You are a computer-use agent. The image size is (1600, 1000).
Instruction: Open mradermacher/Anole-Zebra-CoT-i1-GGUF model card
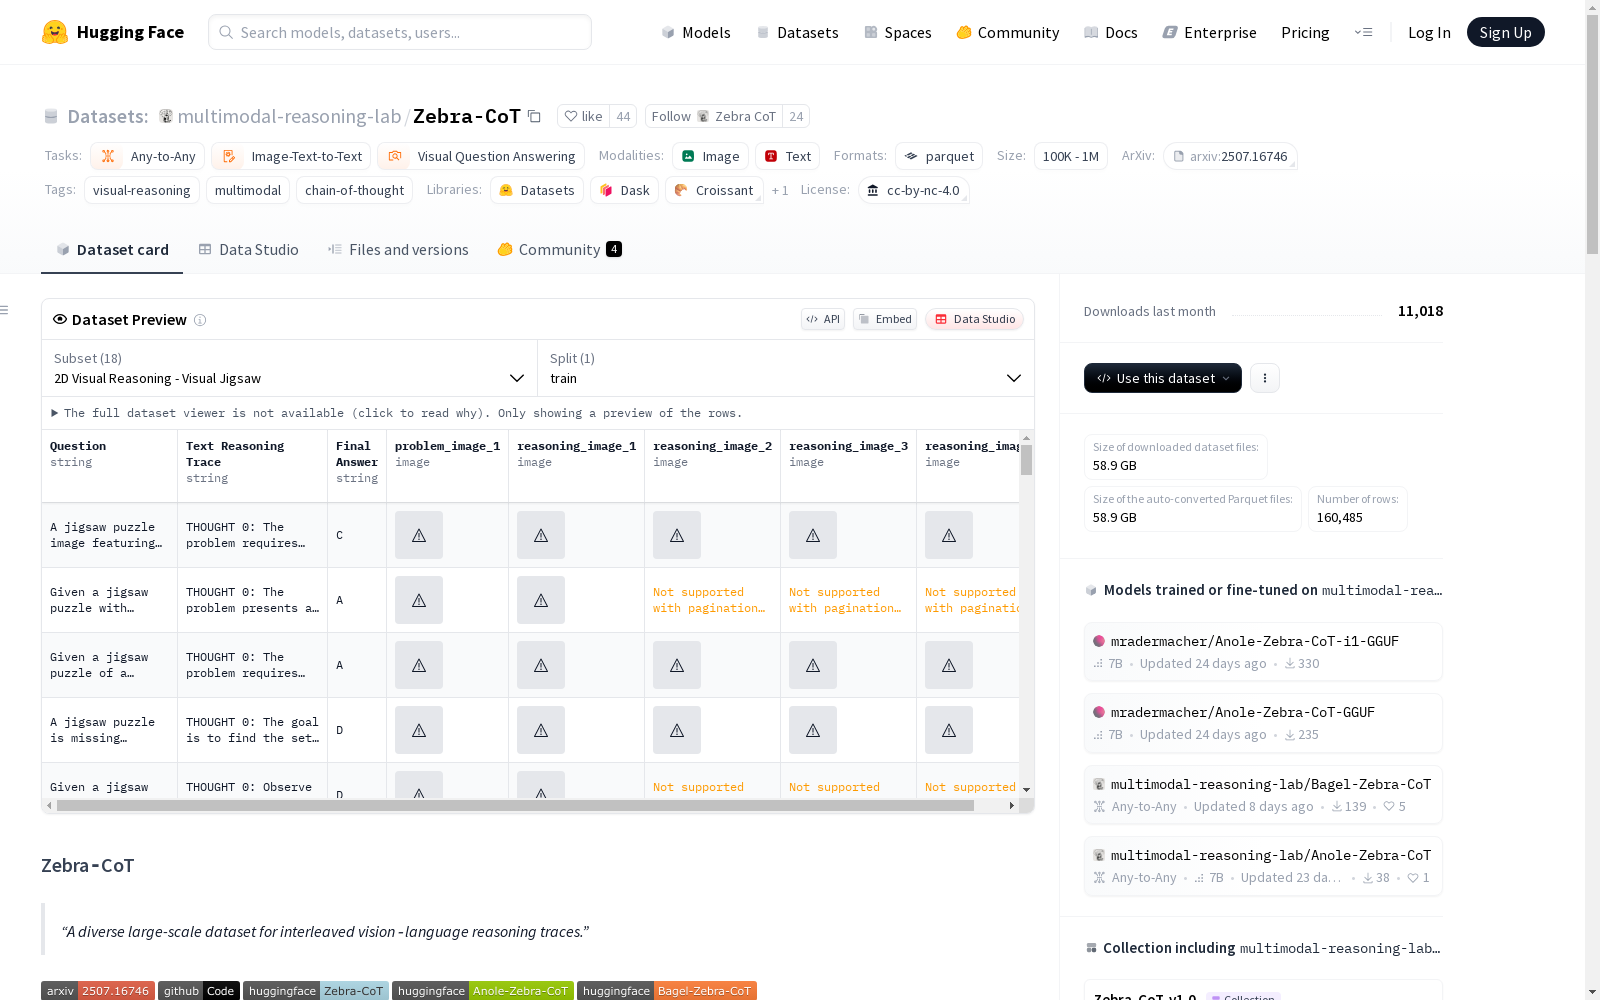[x=1263, y=652]
